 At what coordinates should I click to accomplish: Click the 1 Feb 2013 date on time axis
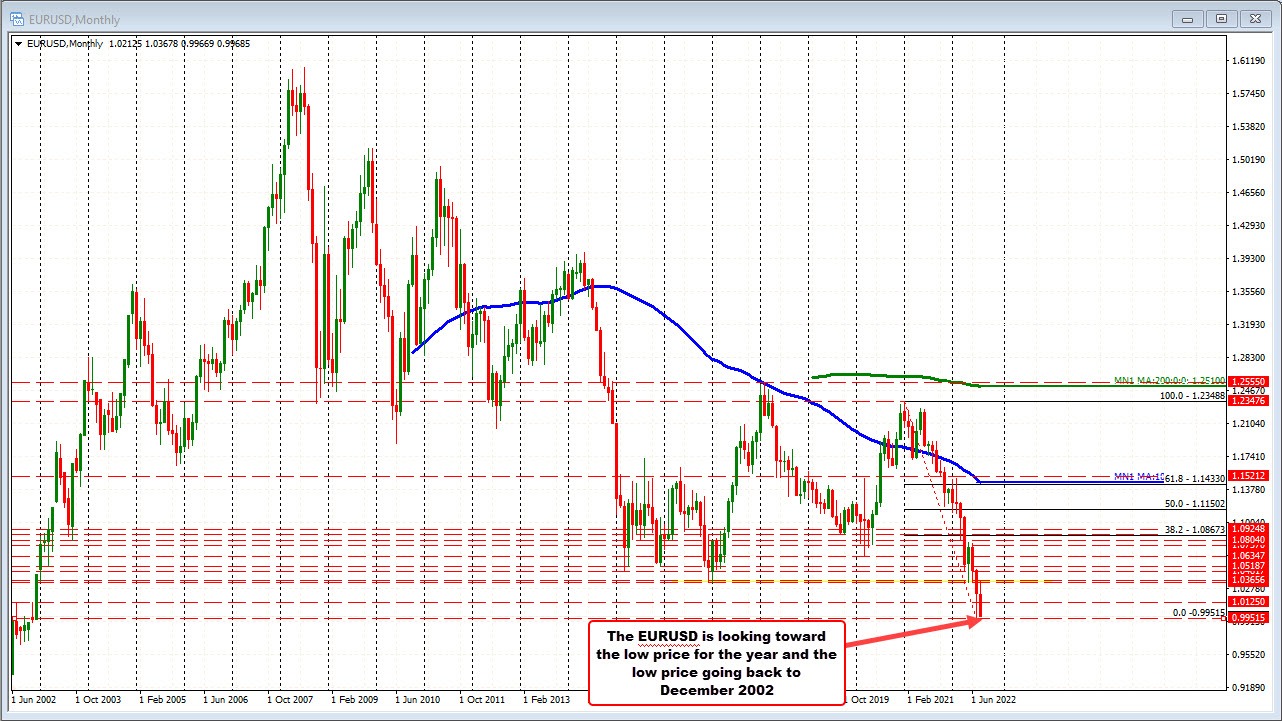pyautogui.click(x=547, y=700)
